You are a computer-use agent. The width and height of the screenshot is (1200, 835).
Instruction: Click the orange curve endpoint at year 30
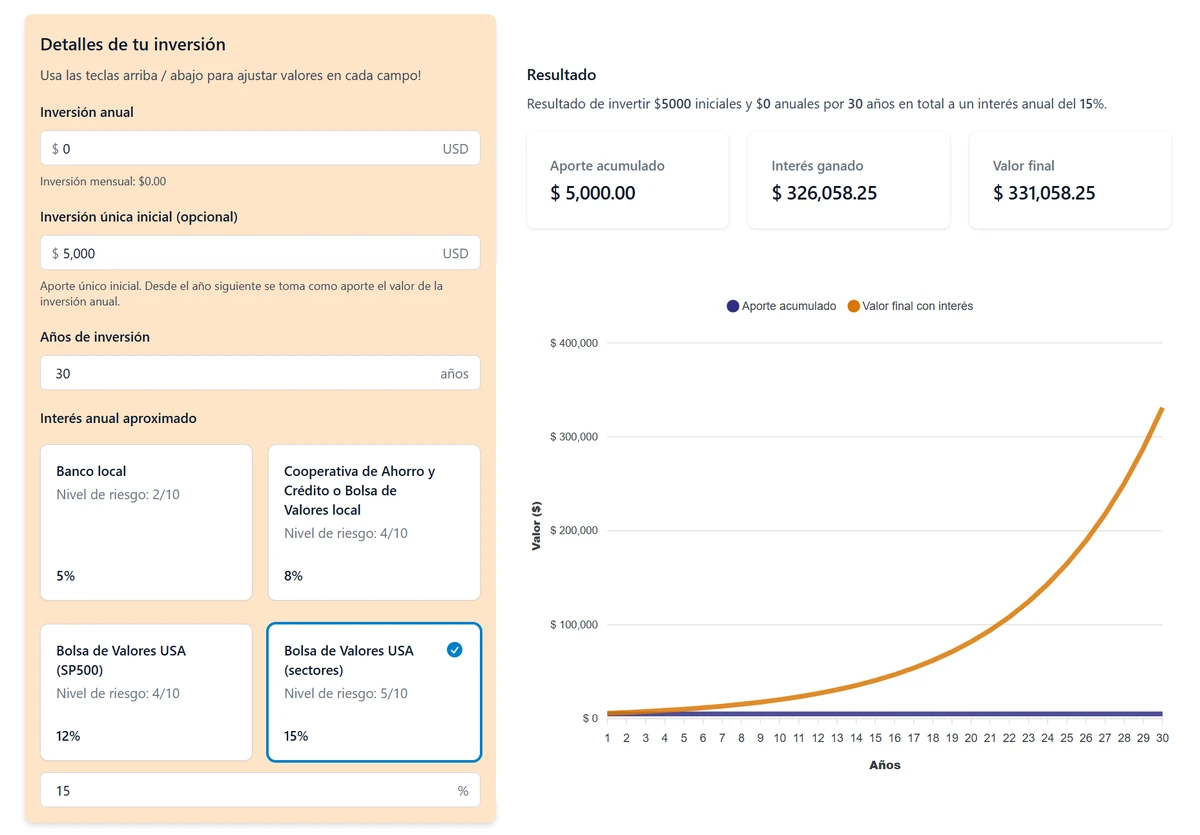1162,408
